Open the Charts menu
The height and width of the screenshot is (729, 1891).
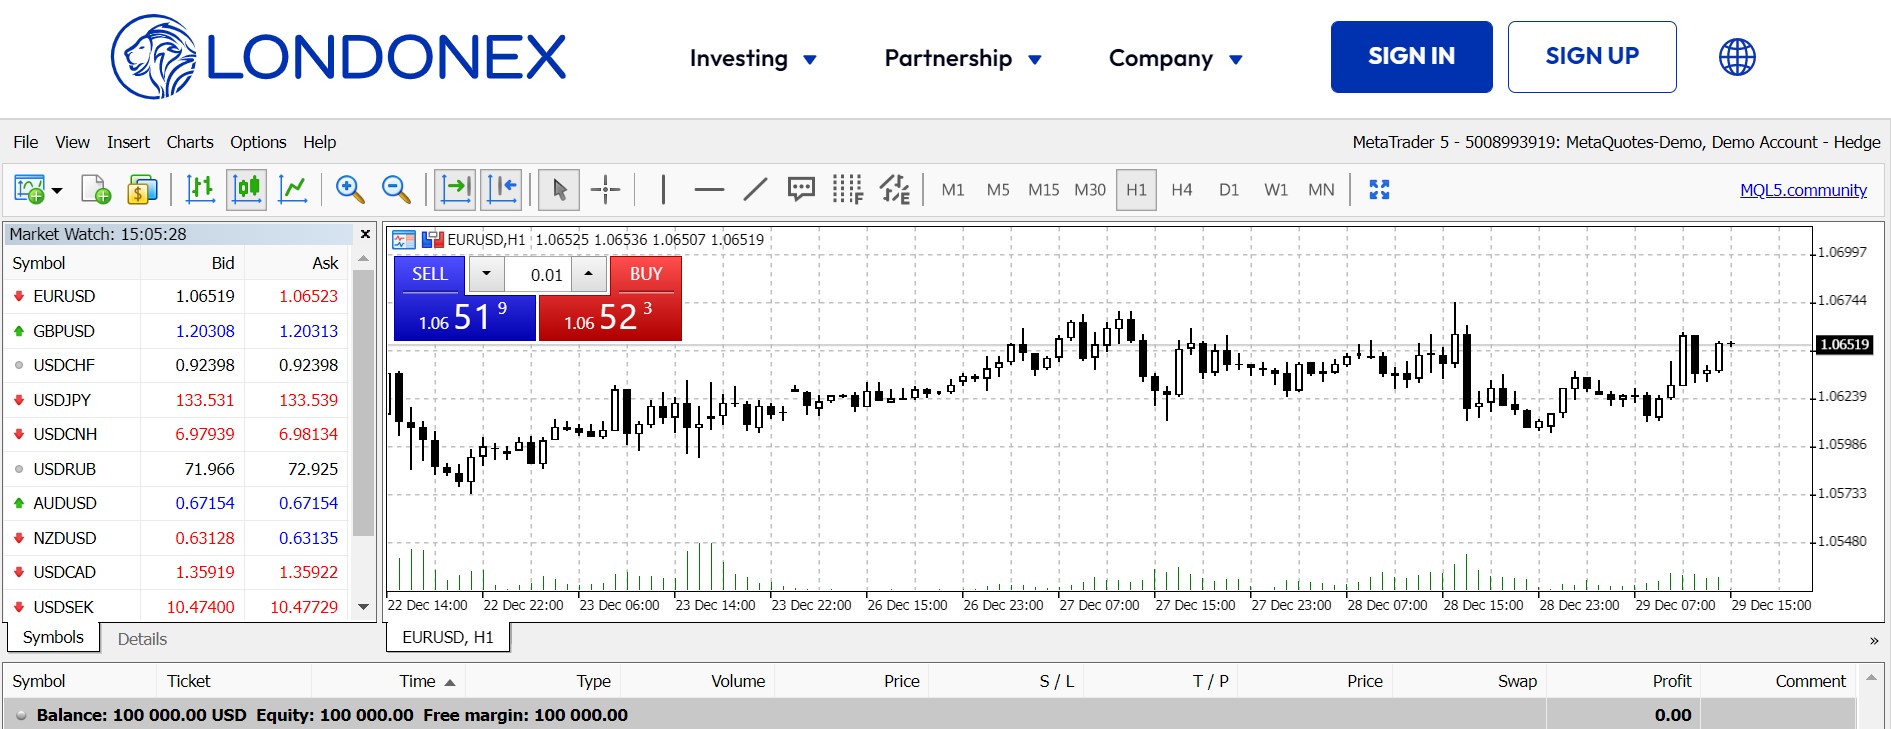pyautogui.click(x=190, y=142)
